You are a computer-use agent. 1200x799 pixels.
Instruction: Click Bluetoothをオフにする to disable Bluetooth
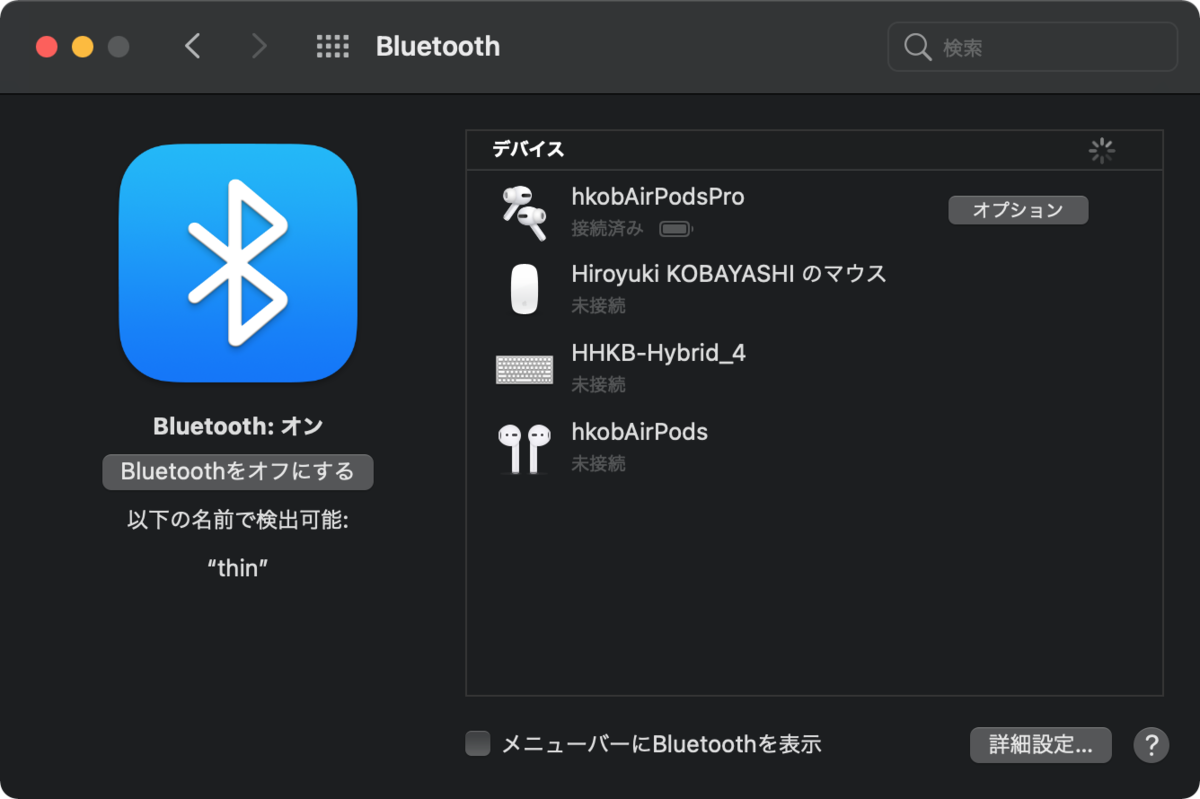coord(237,472)
